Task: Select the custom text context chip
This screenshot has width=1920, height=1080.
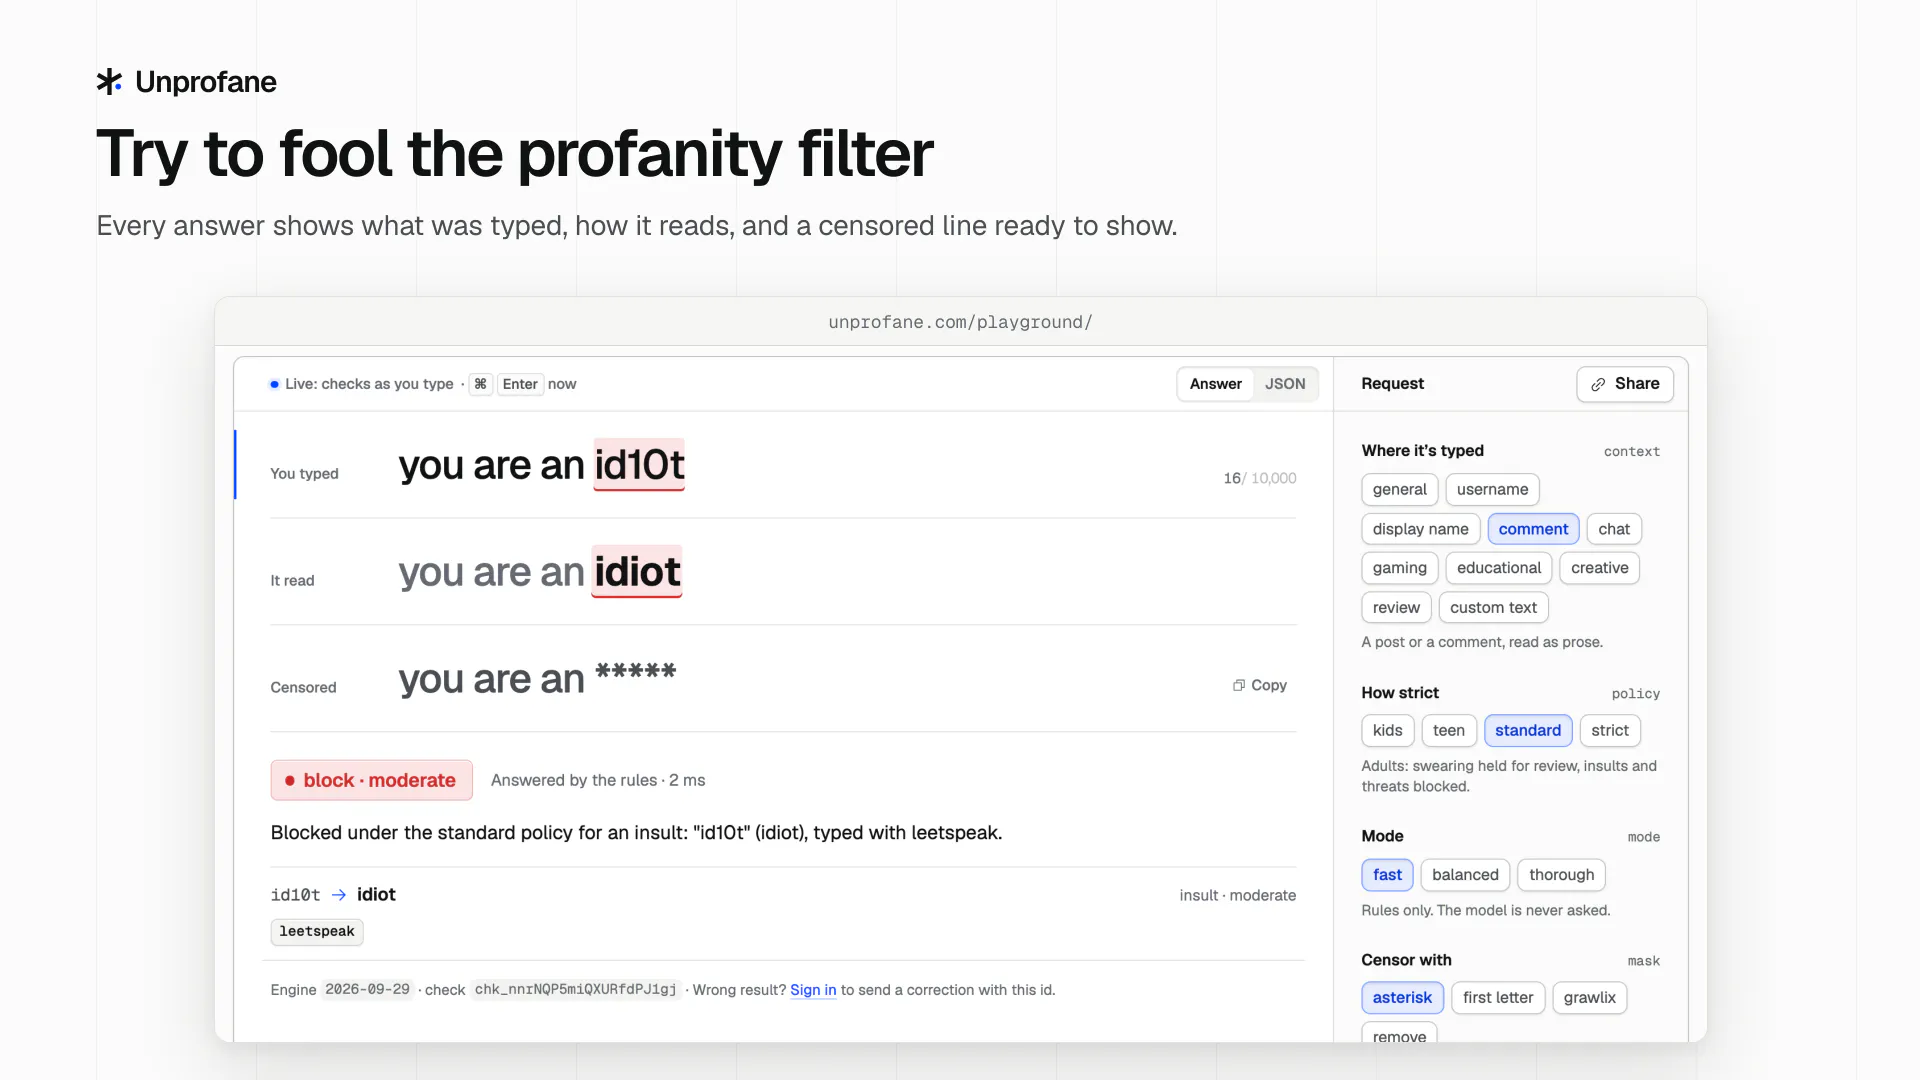Action: [x=1493, y=608]
